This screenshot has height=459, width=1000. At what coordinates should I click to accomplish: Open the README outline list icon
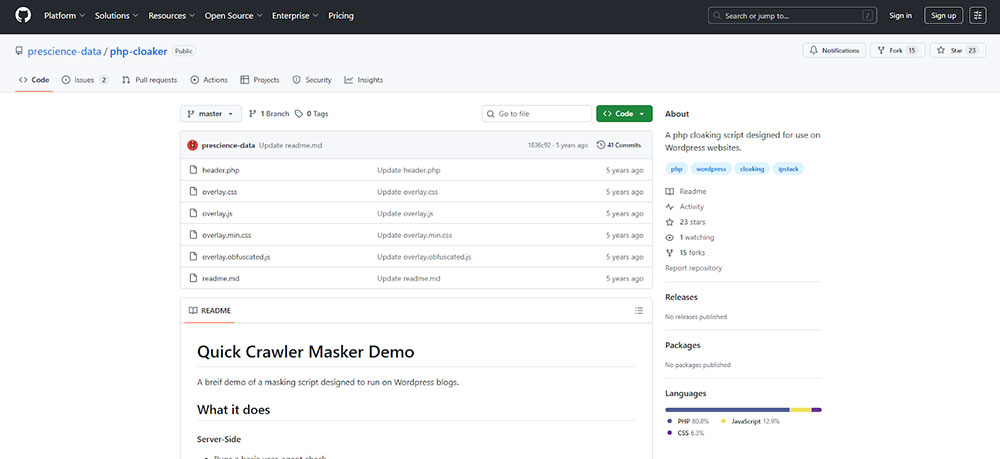(639, 310)
